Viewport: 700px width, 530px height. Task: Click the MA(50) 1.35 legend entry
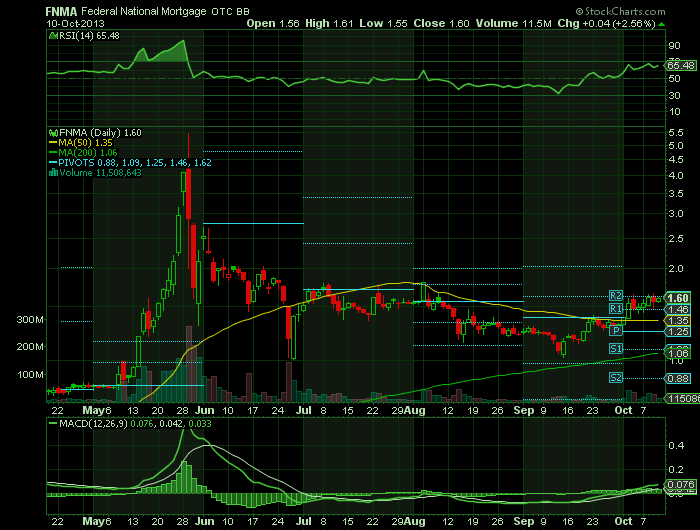click(85, 143)
